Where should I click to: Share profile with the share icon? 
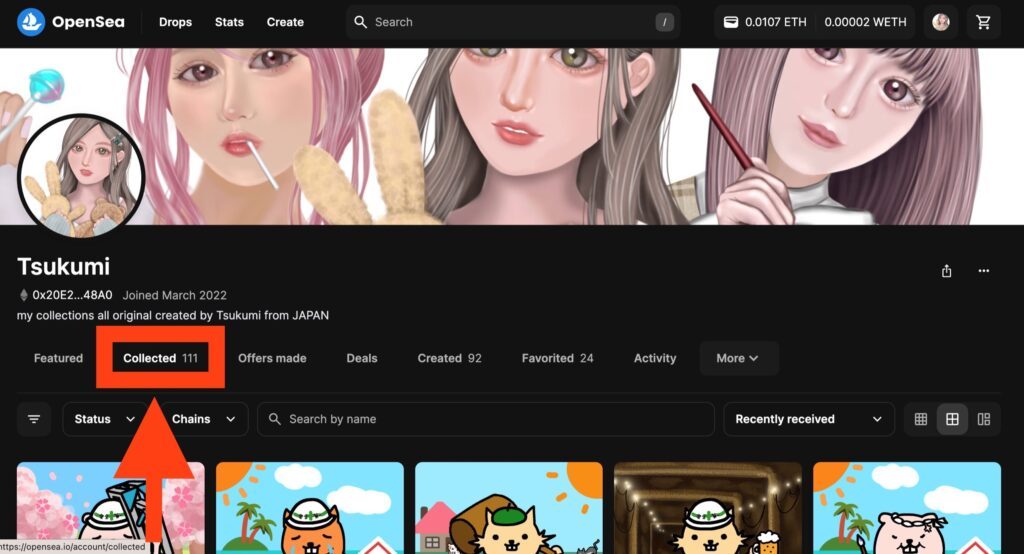click(x=946, y=271)
